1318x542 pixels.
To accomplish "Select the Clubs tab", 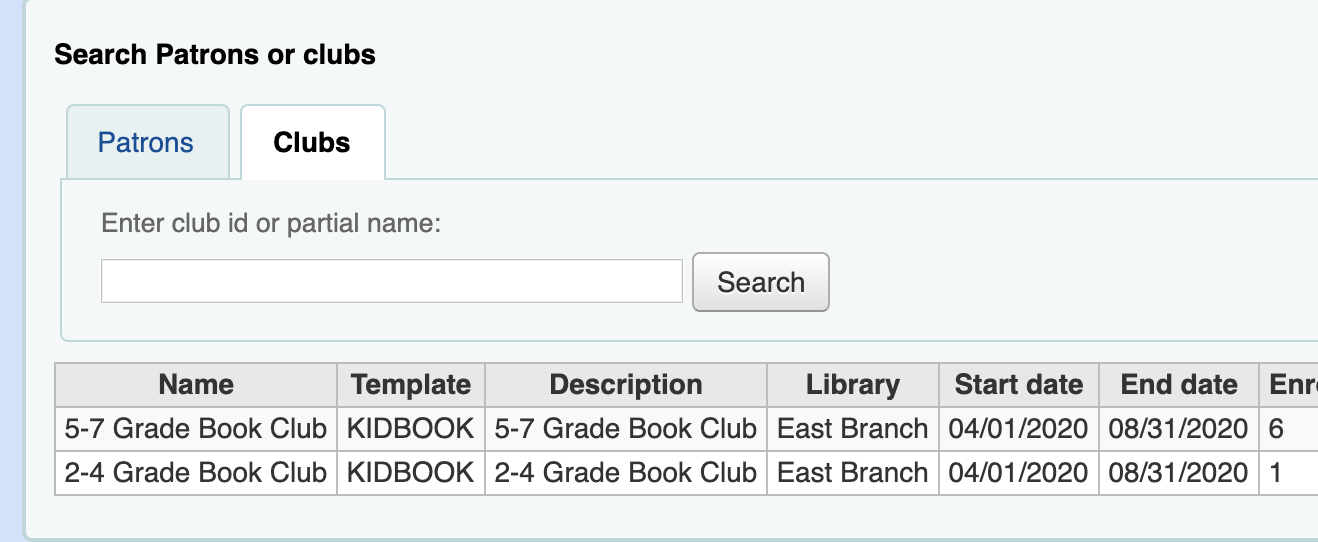I will (312, 142).
